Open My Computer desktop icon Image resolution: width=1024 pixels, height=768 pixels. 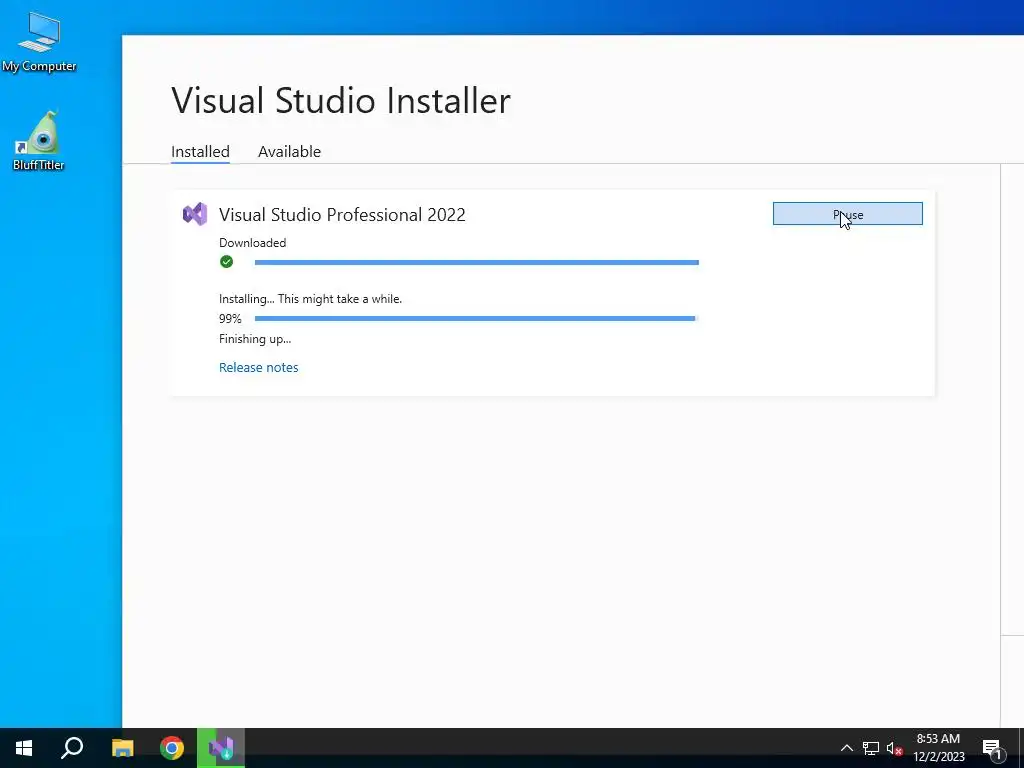pos(39,42)
